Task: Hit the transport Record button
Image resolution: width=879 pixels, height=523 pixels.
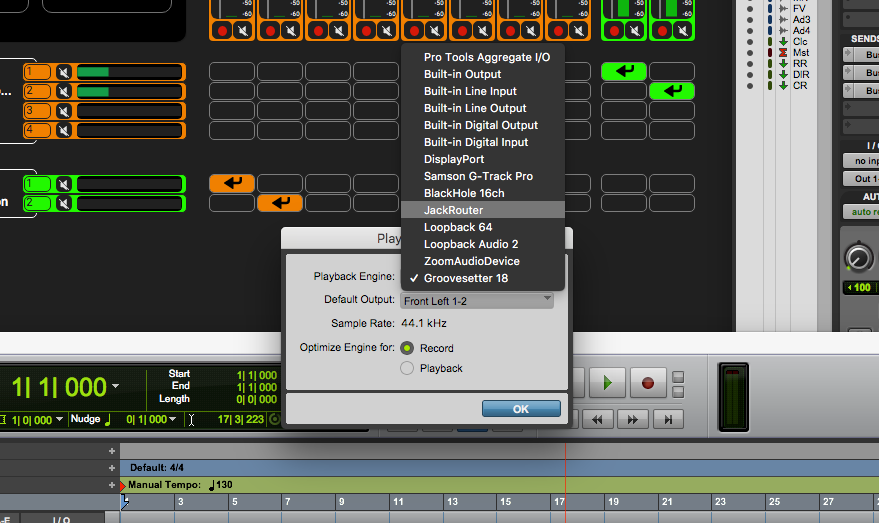Action: click(647, 383)
